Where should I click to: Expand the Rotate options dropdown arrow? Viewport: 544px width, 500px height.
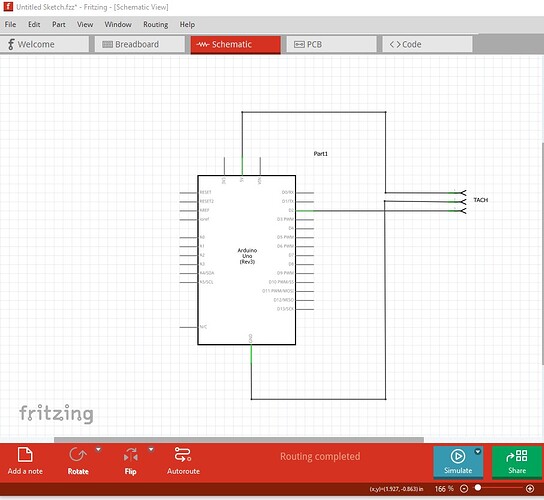[99, 450]
